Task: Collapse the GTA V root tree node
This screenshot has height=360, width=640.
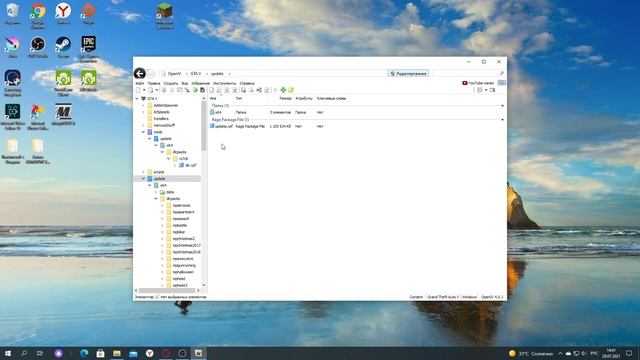Action: tap(137, 98)
